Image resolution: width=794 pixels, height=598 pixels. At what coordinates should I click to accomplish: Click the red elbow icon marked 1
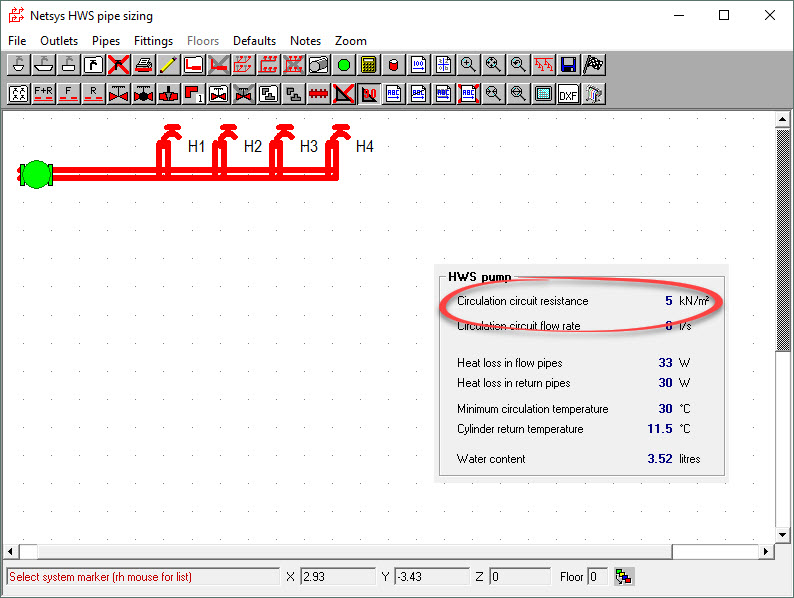click(193, 94)
